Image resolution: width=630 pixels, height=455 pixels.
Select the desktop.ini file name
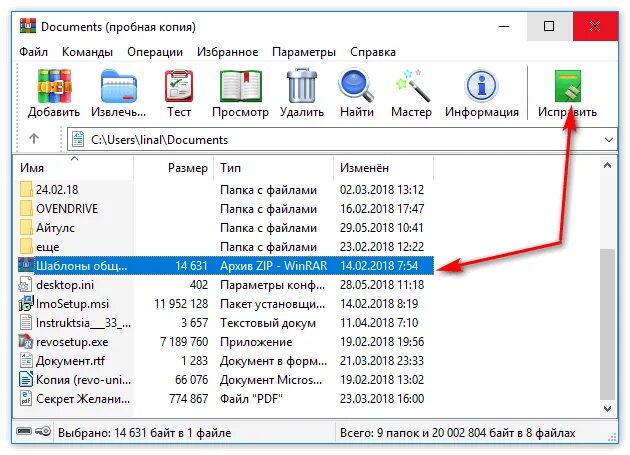tap(65, 285)
